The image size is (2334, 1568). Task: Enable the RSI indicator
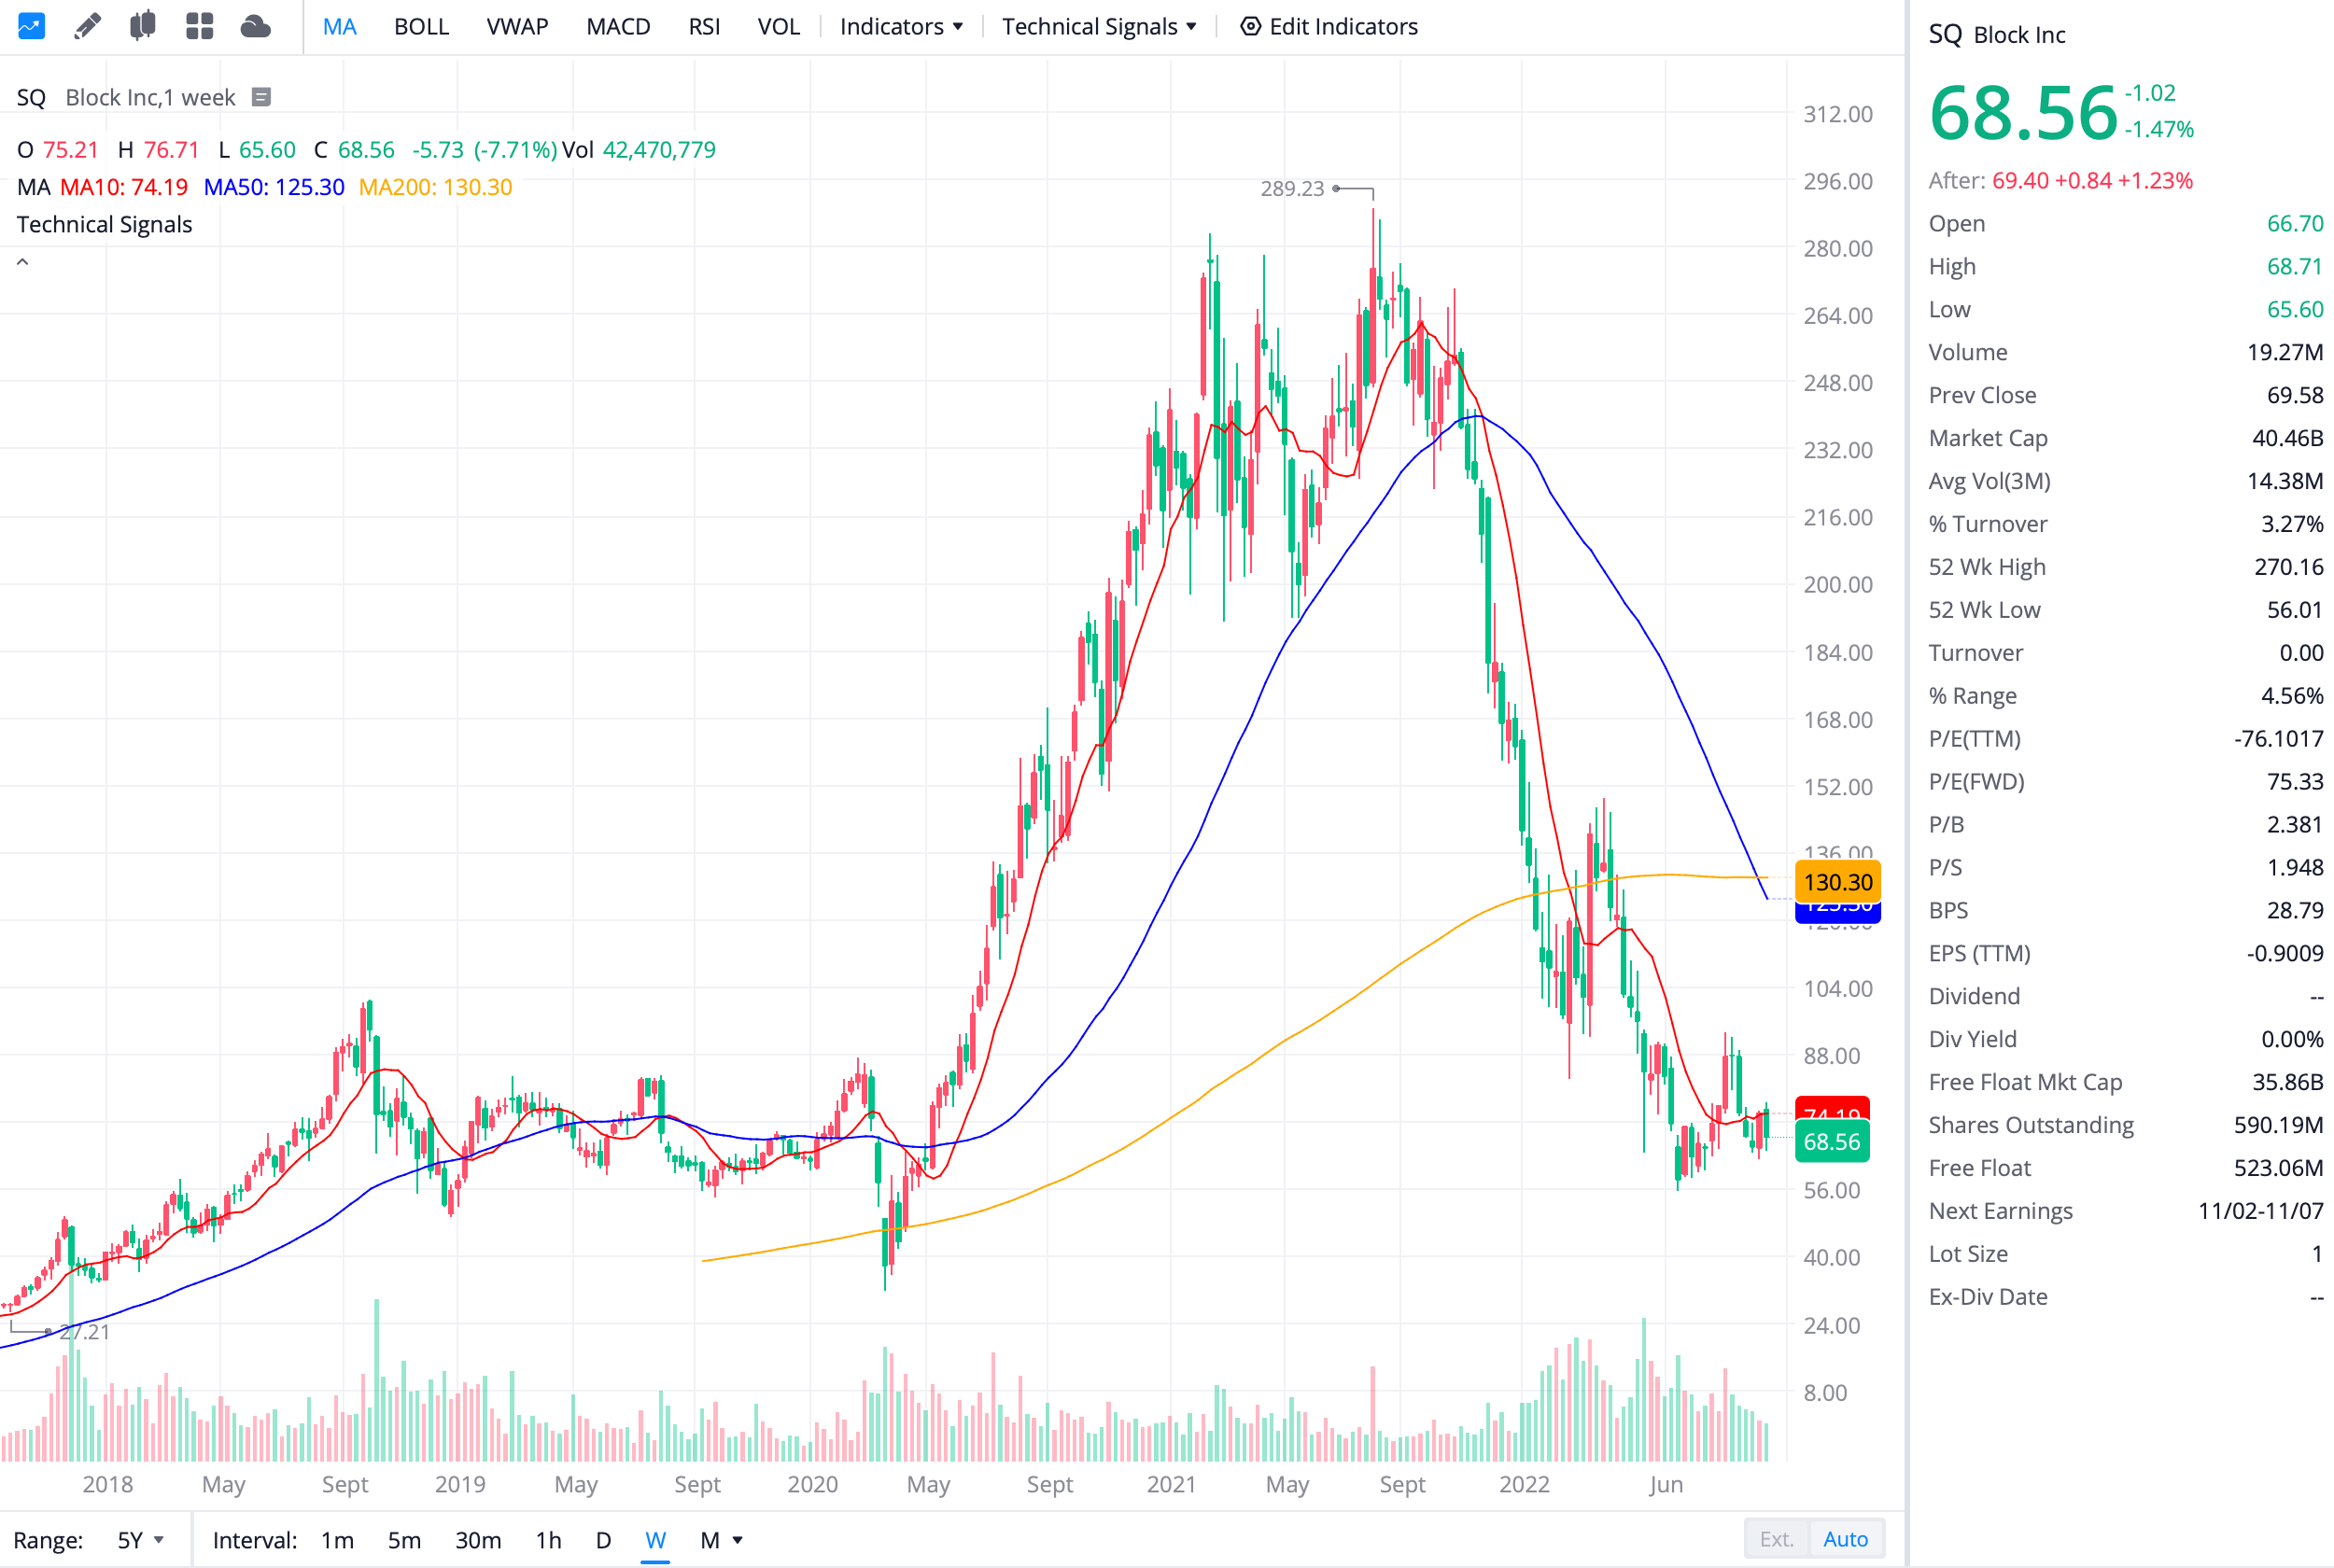pyautogui.click(x=704, y=26)
